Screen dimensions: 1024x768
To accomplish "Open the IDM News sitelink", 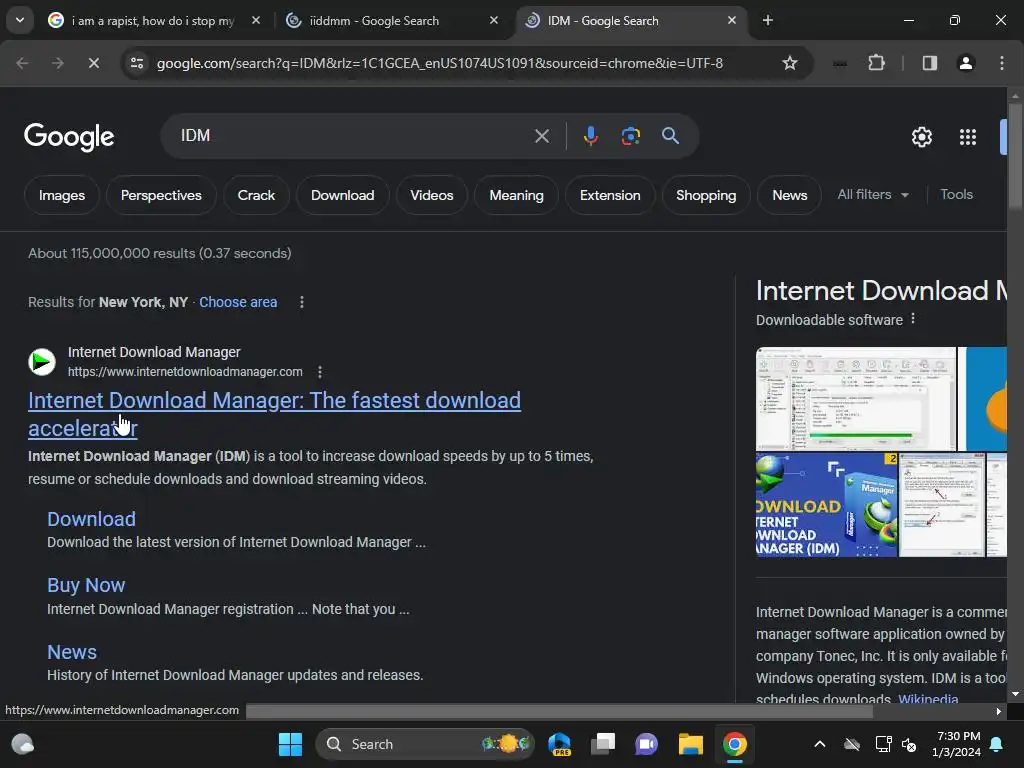I will [72, 652].
